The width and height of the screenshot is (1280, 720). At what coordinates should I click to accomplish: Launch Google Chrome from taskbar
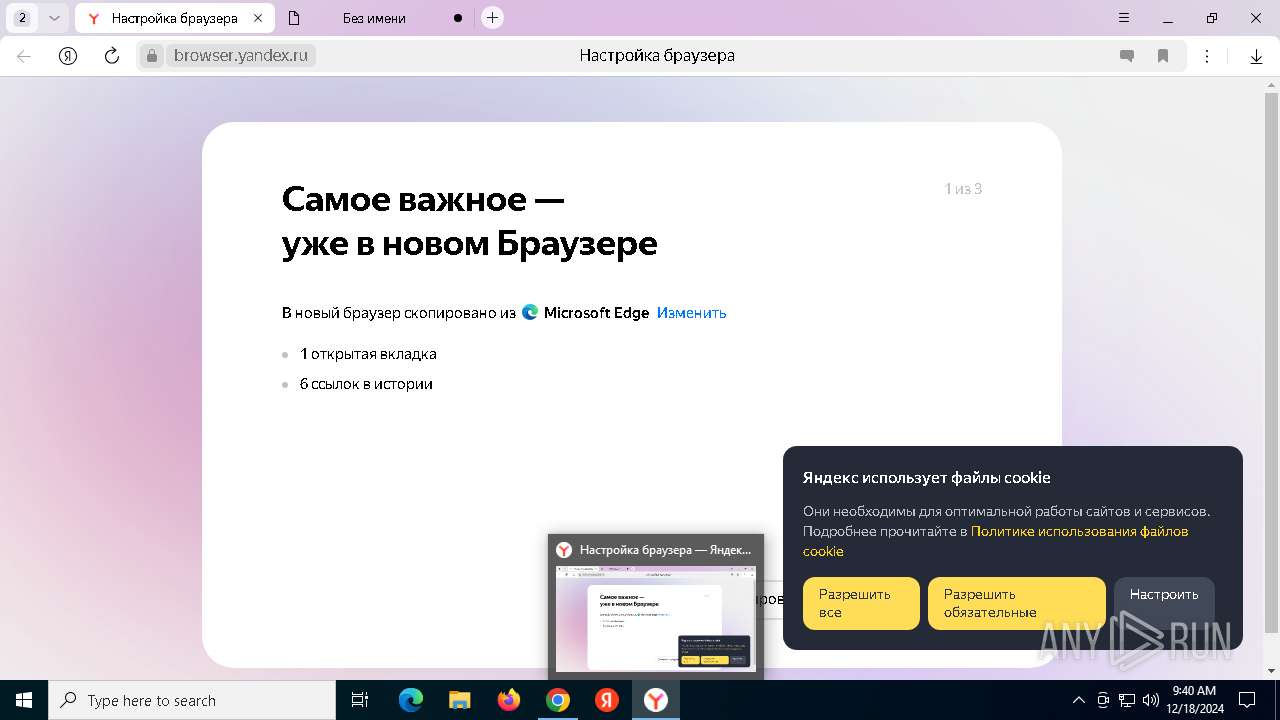tap(558, 700)
